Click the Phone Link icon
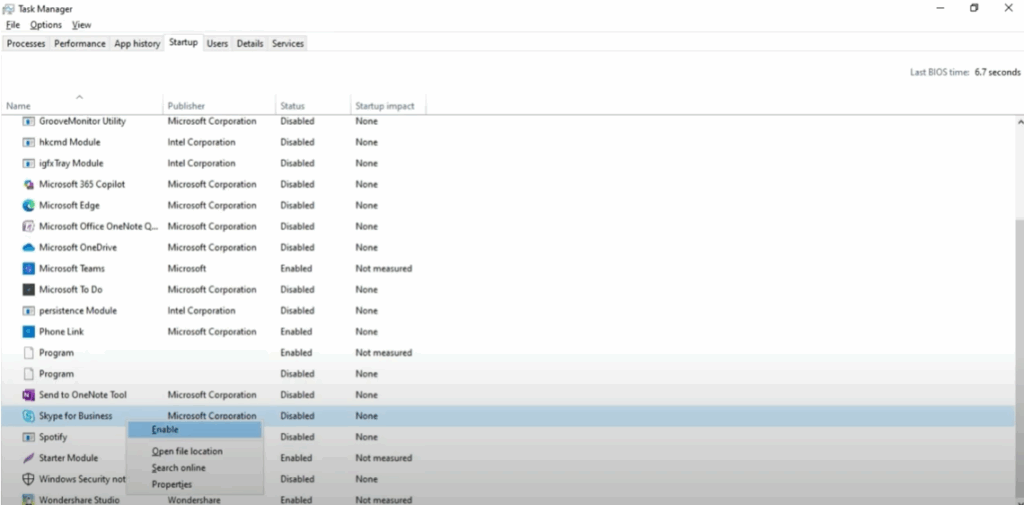Screen dimensions: 1024x505 [x=28, y=332]
